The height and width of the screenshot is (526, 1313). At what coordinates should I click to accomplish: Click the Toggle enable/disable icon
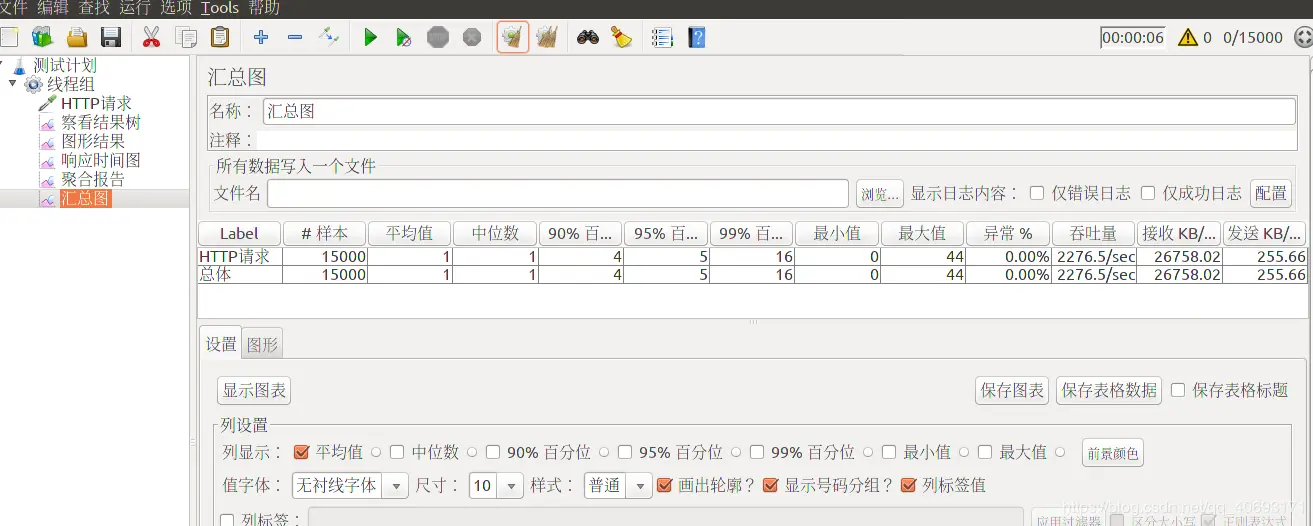pos(329,38)
